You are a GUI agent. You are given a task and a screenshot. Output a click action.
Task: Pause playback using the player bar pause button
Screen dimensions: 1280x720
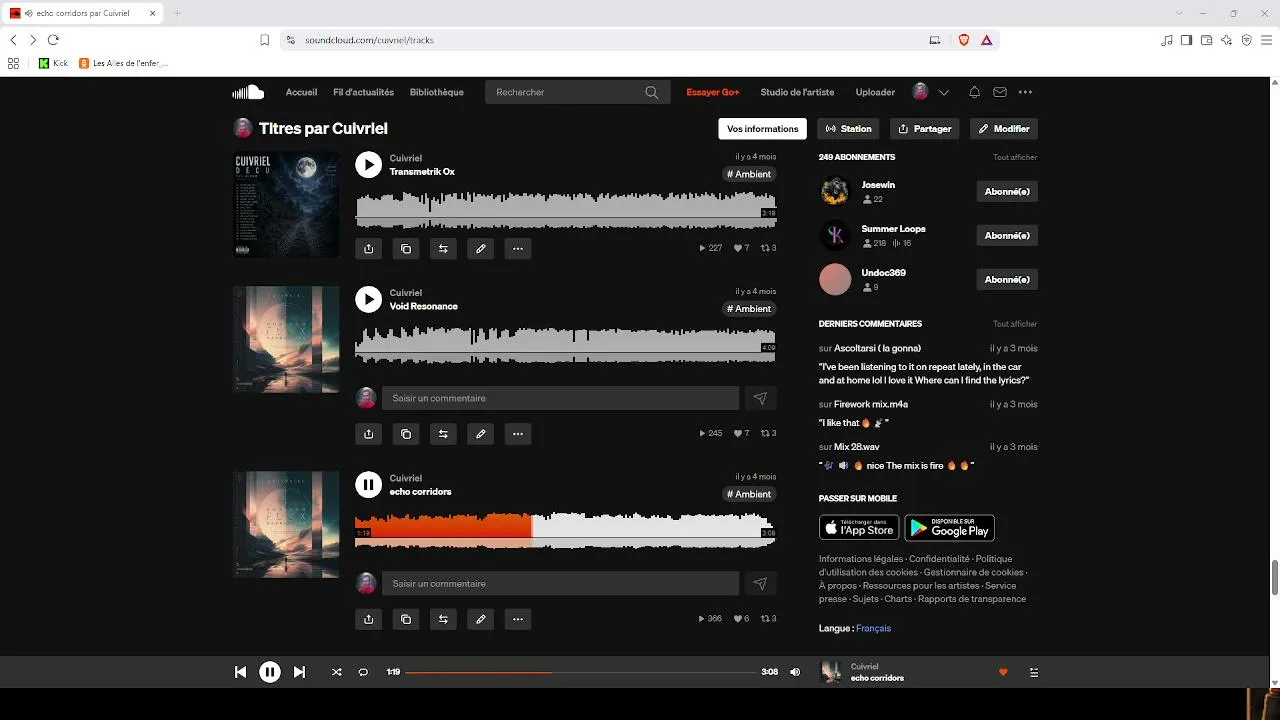(x=270, y=672)
